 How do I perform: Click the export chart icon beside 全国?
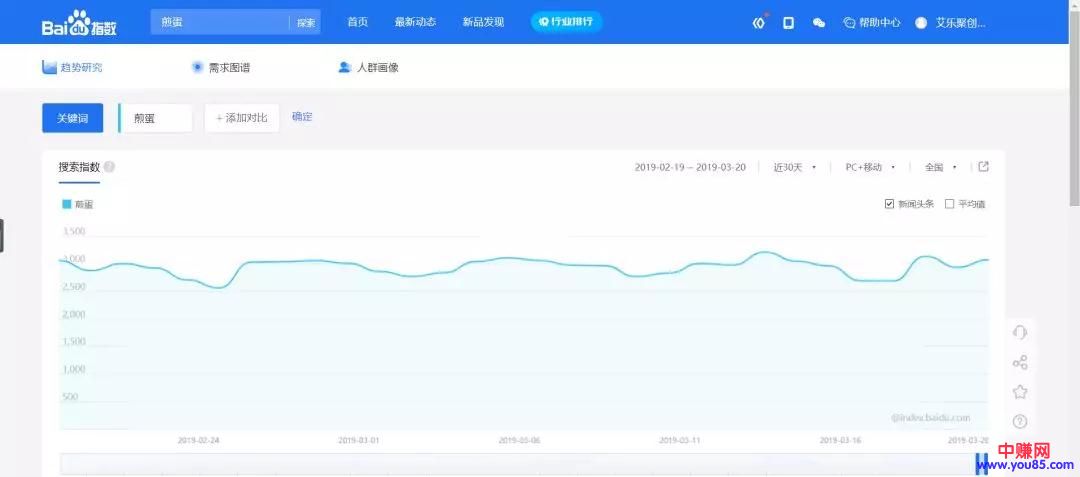[x=983, y=167]
